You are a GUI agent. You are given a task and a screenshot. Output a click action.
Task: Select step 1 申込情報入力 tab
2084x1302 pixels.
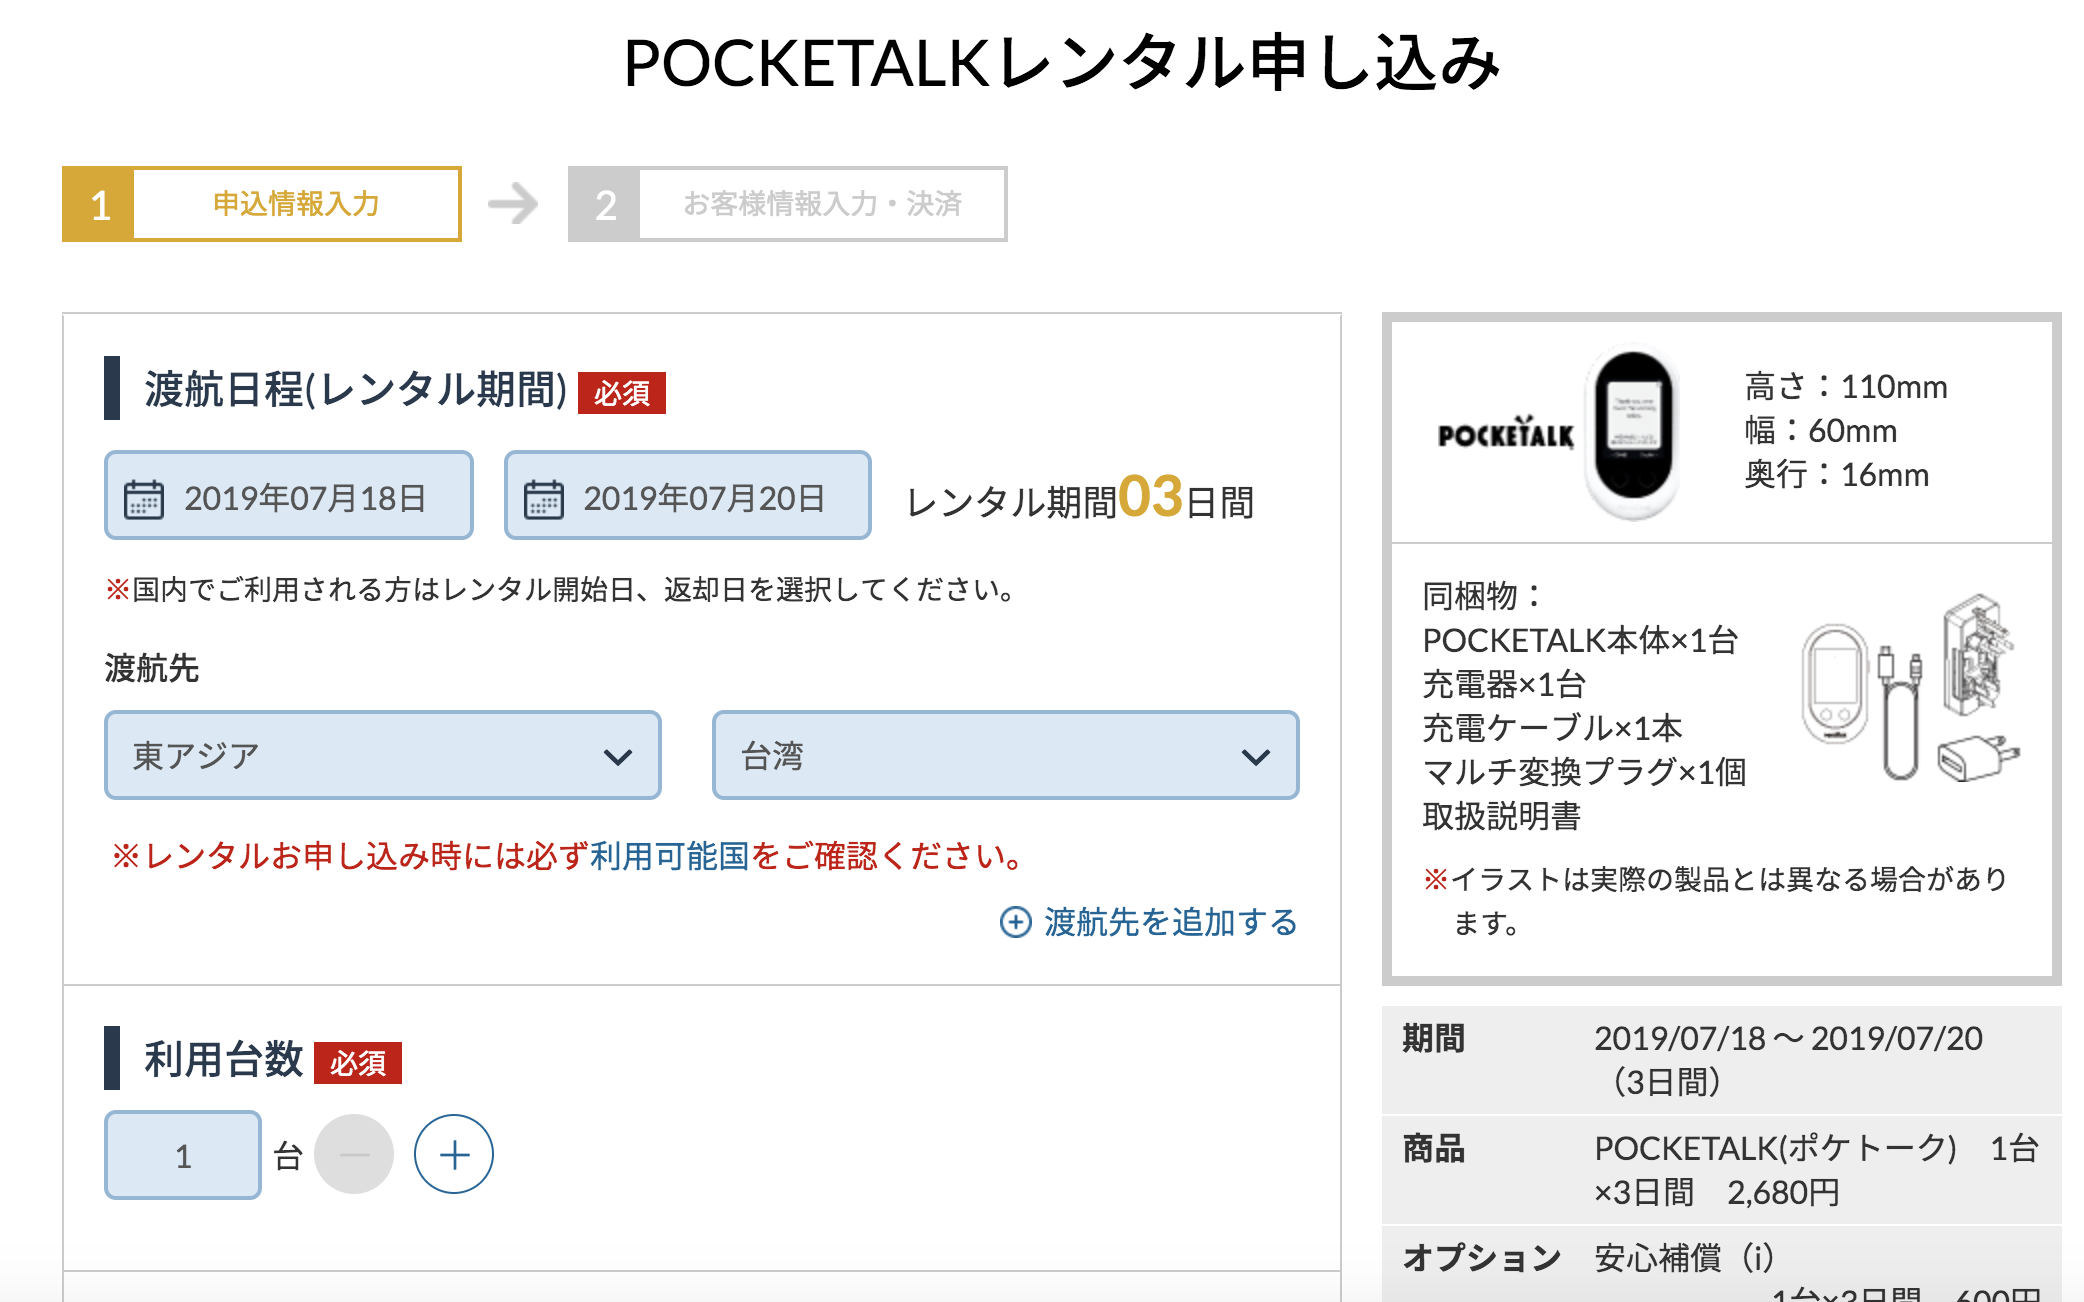click(262, 204)
